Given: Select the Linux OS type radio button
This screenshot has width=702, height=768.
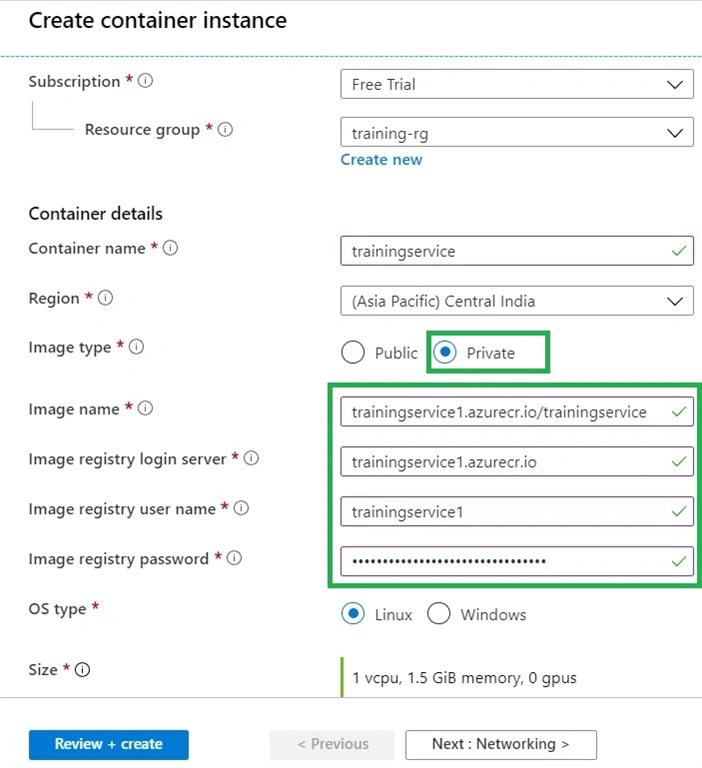Looking at the screenshot, I should click(353, 613).
